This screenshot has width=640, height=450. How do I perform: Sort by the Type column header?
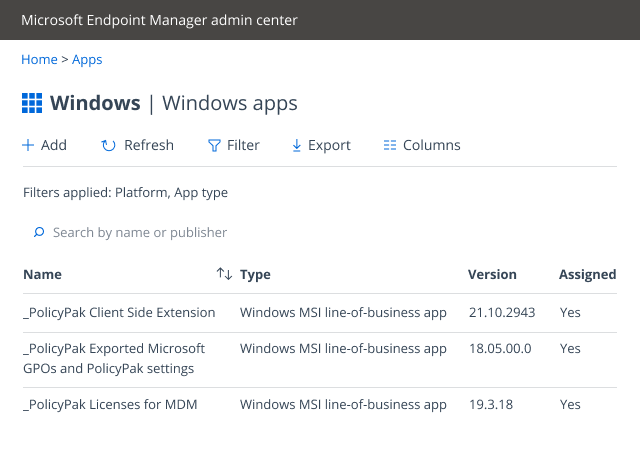coord(255,274)
